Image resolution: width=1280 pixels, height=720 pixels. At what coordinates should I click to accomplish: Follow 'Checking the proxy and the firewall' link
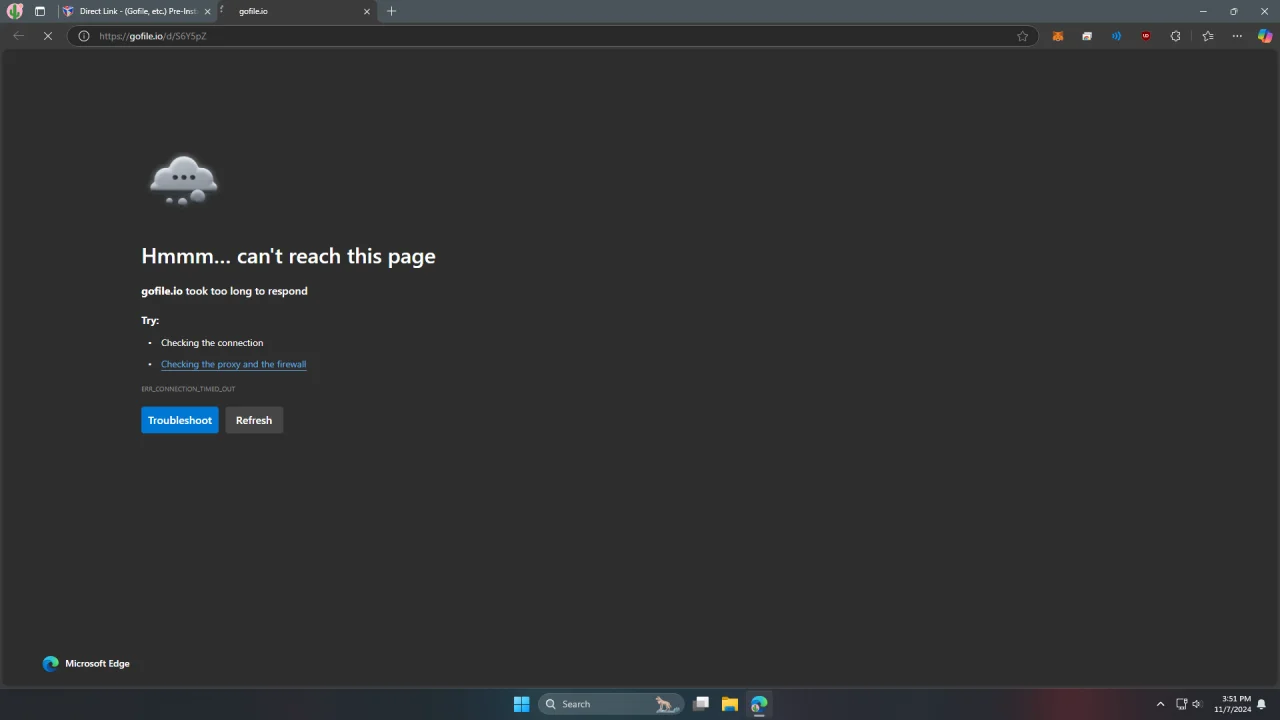233,364
